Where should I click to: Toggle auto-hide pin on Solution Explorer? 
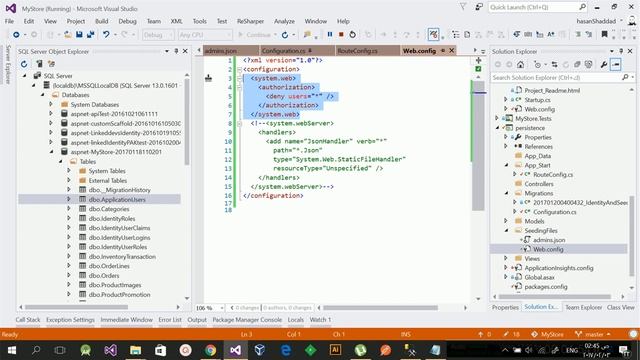pos(621,51)
